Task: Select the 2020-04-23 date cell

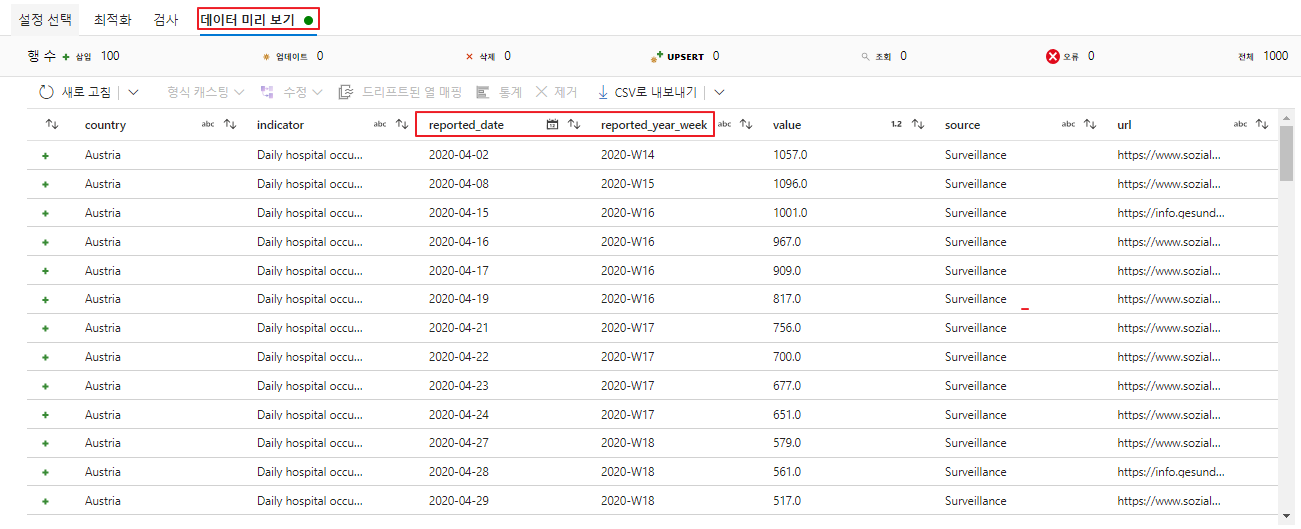Action: (x=459, y=386)
